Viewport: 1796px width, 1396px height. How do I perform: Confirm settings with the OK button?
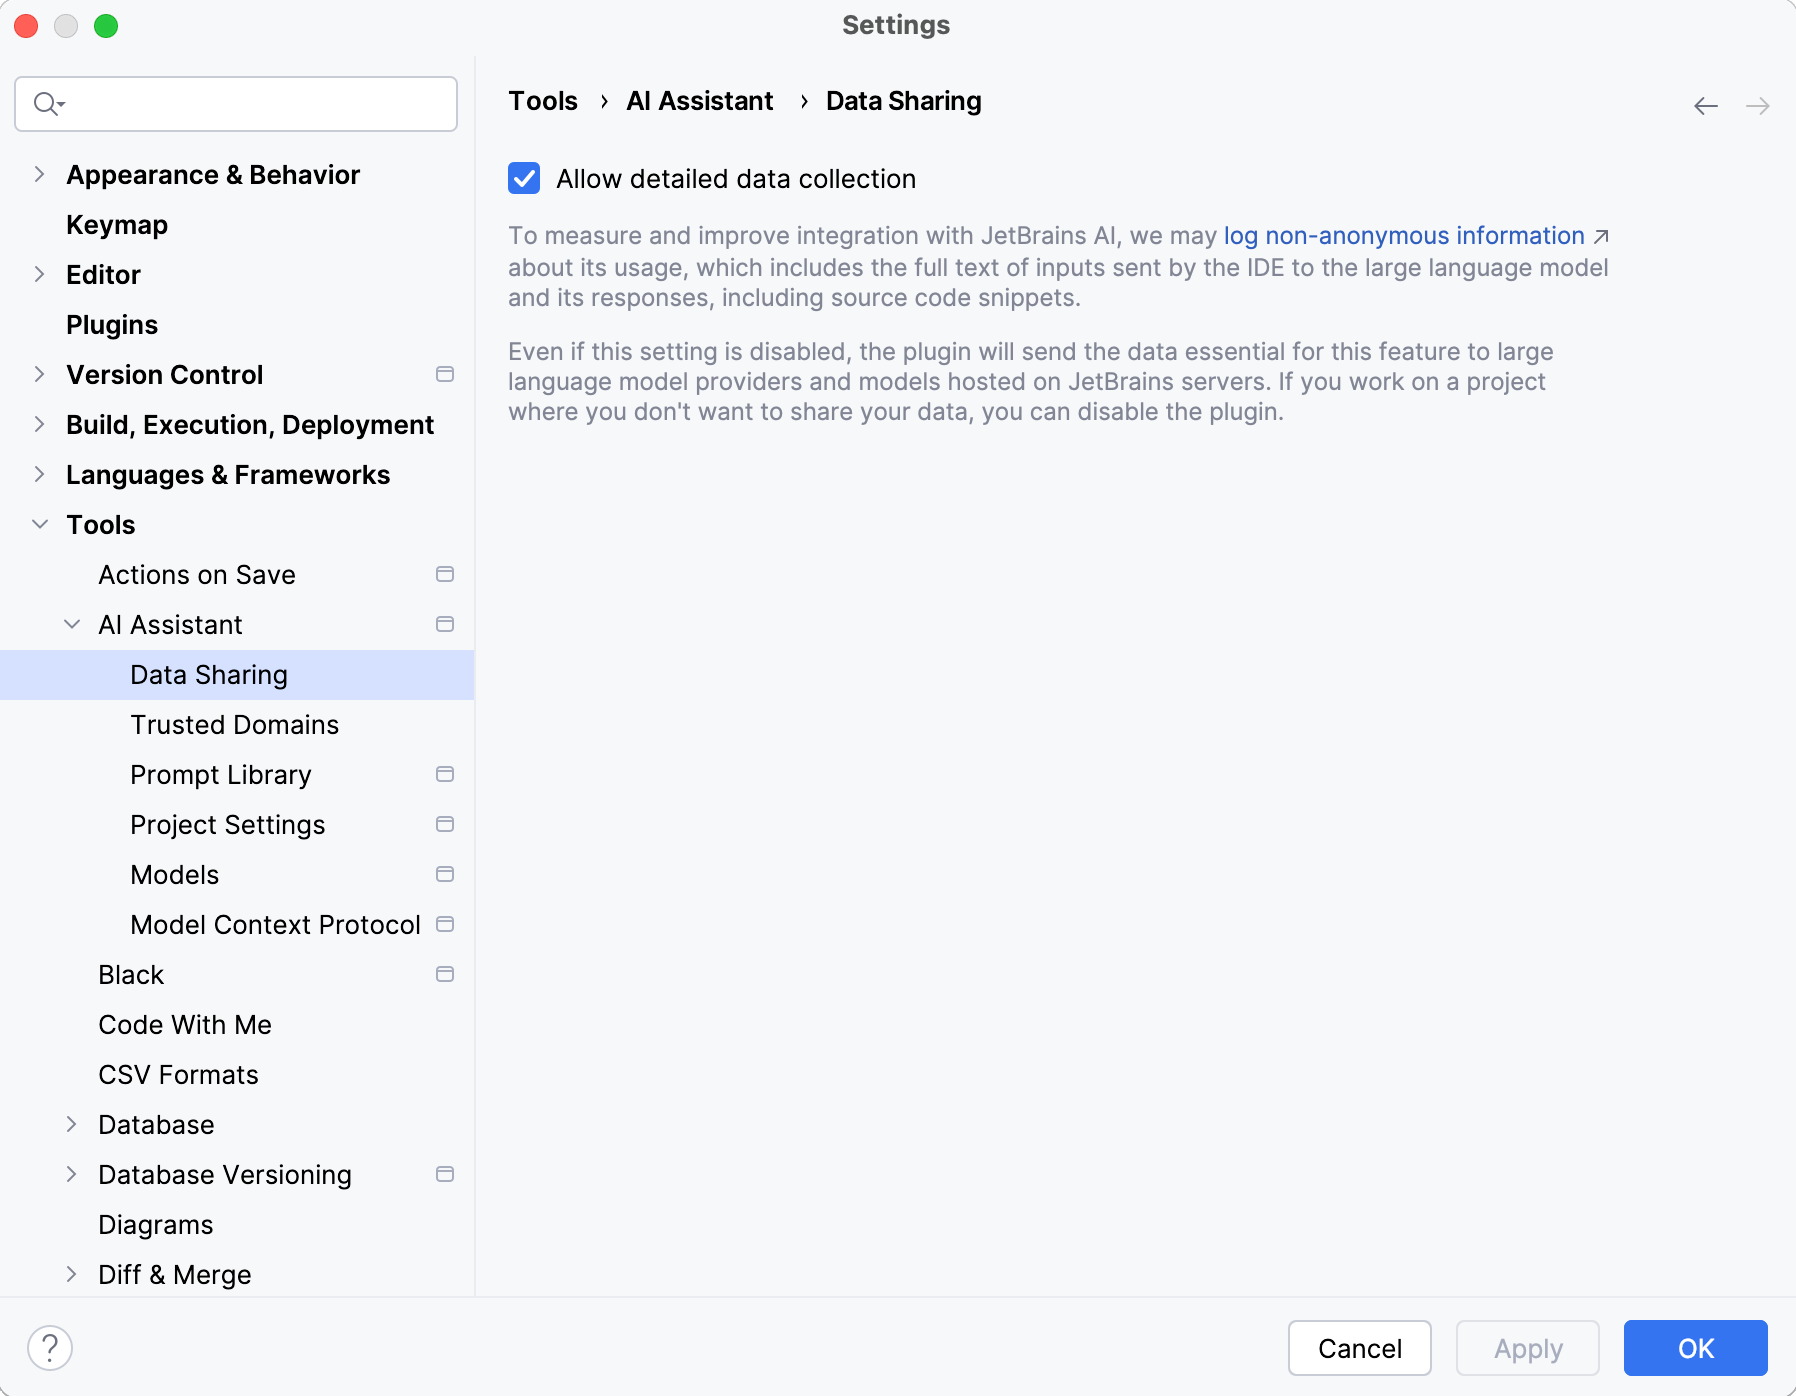click(1694, 1348)
